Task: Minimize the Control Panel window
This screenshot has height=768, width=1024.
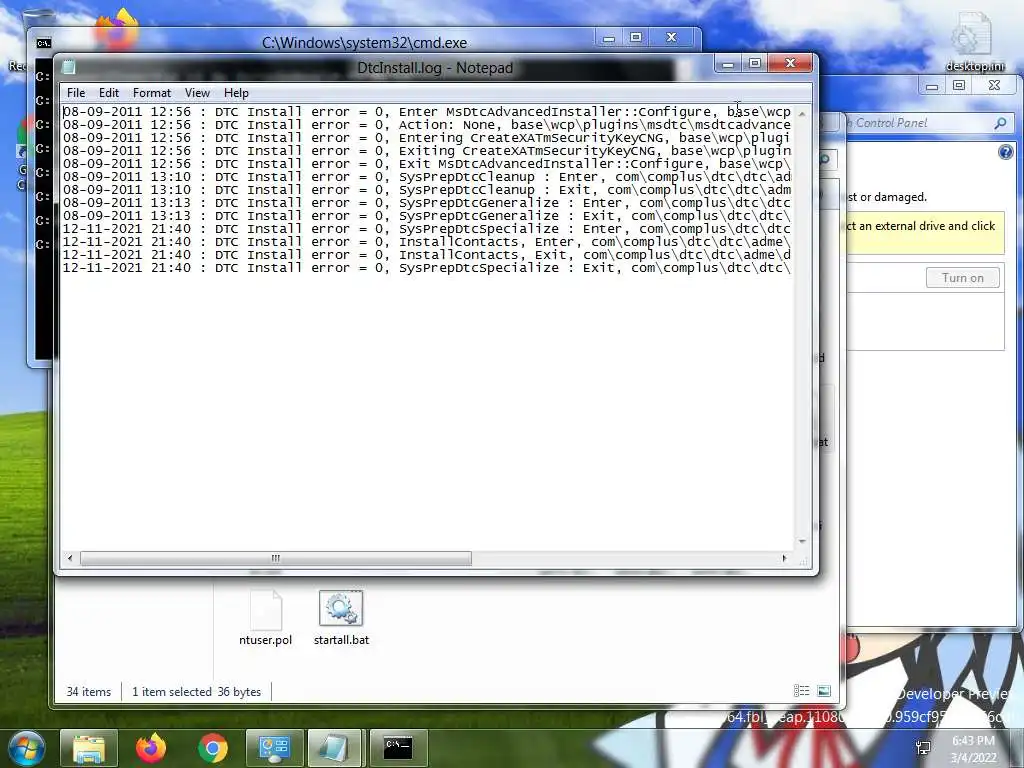Action: [x=932, y=86]
